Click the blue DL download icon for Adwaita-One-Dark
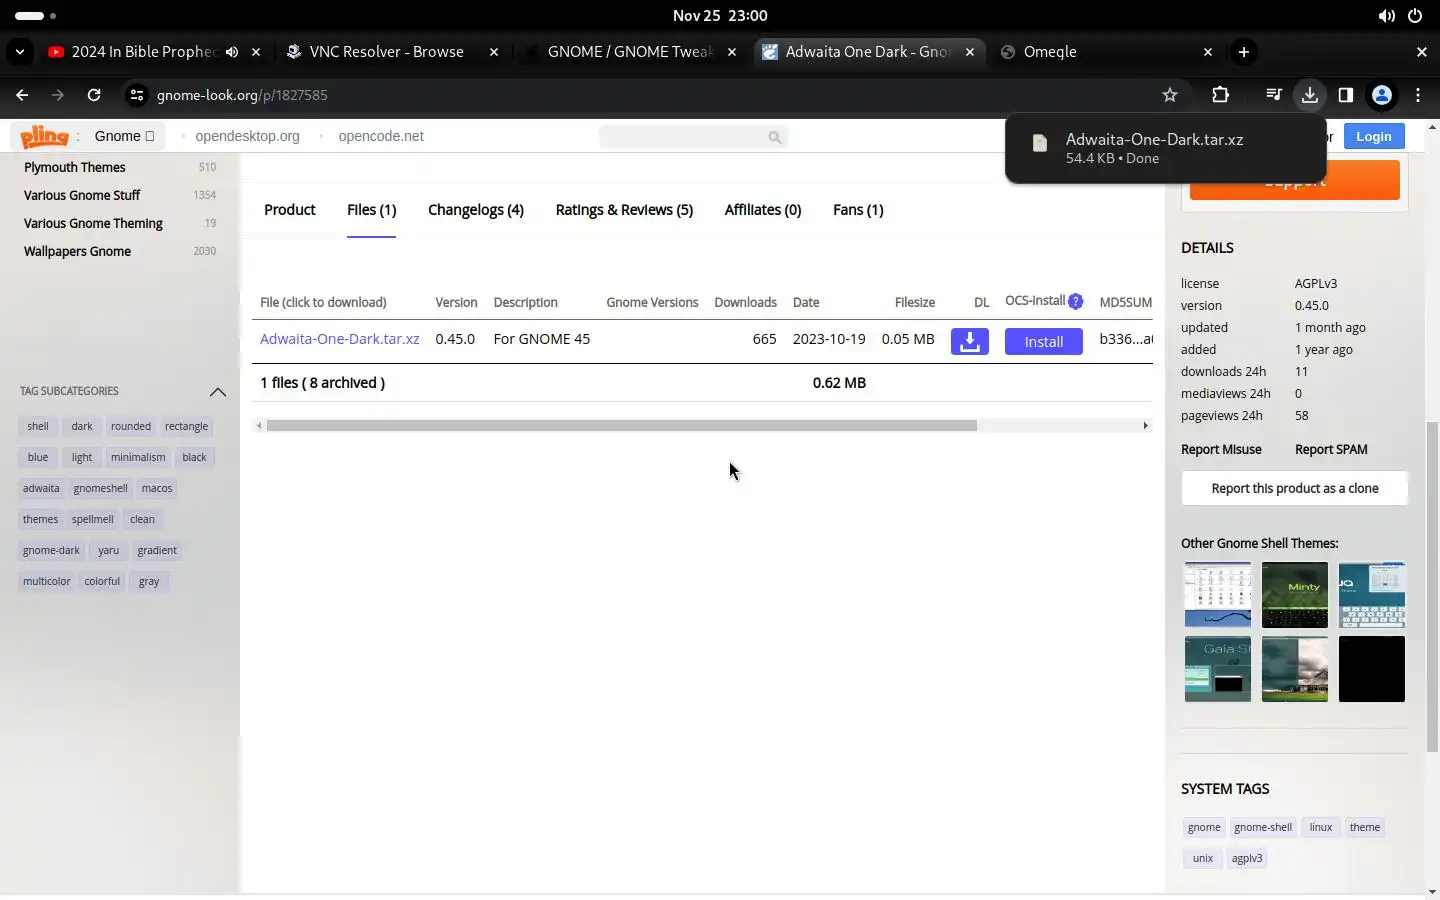This screenshot has height=900, width=1440. click(969, 341)
